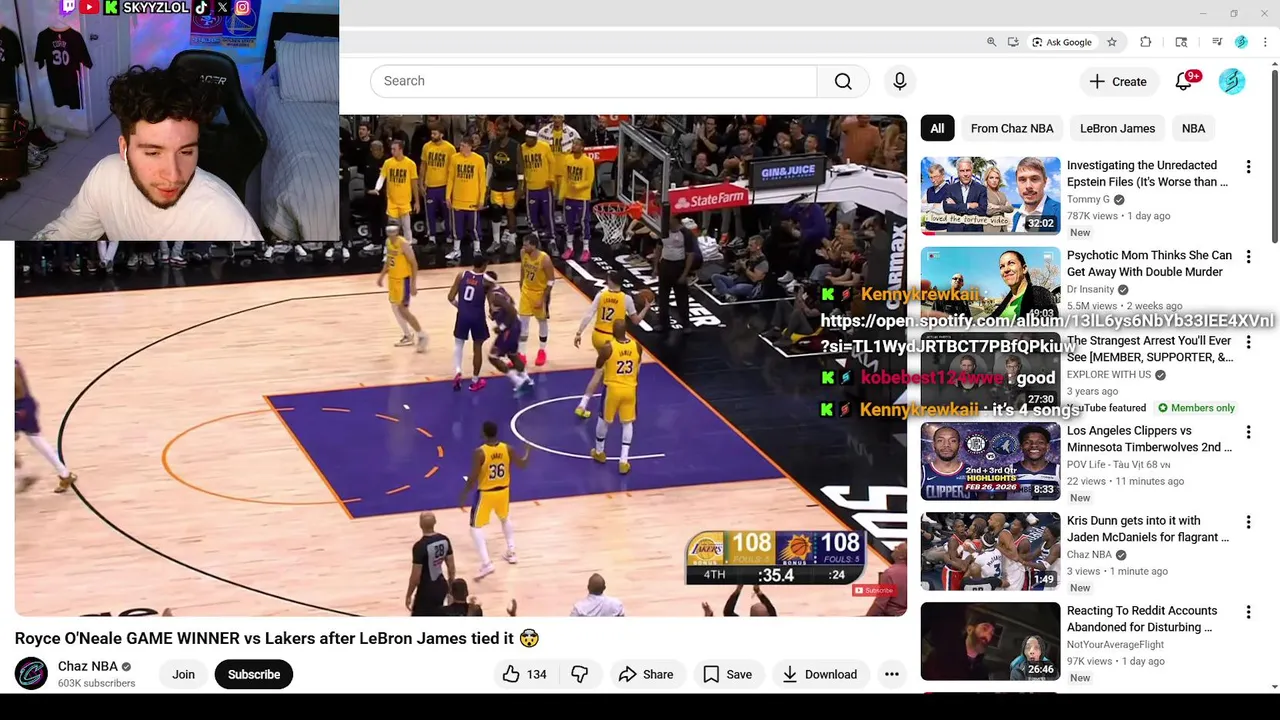Select the From Chaz NBA filter chip
The image size is (1280, 720).
click(1012, 128)
